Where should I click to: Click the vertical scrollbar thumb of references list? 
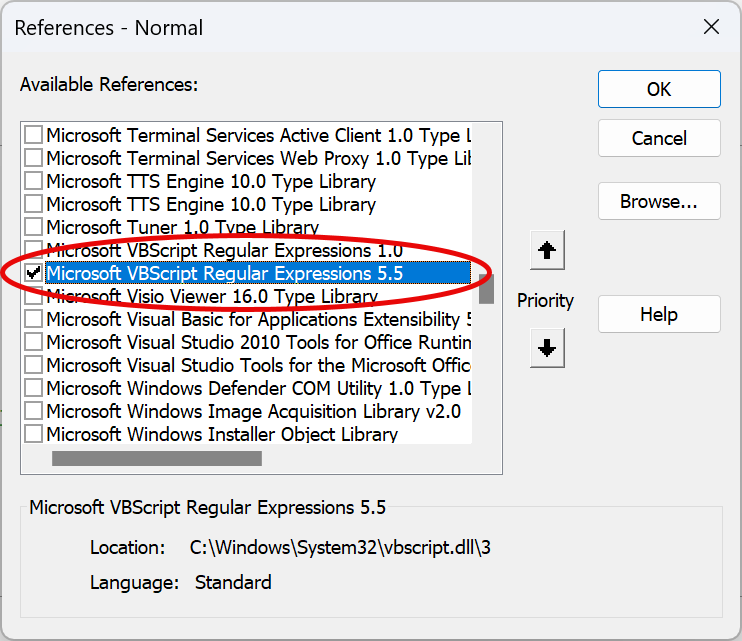486,289
